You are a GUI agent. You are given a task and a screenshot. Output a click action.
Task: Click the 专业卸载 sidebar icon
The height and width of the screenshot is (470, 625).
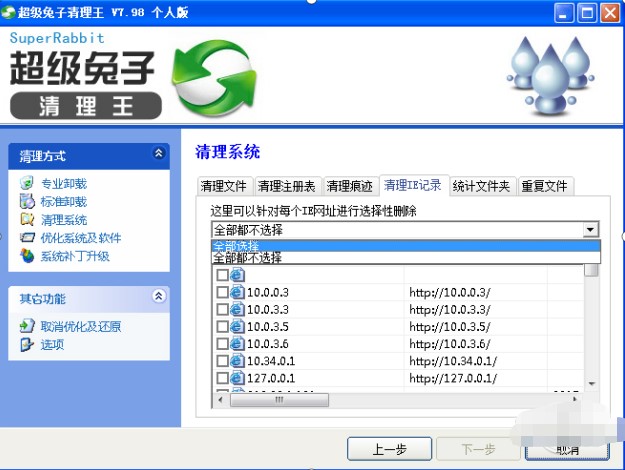pyautogui.click(x=27, y=183)
